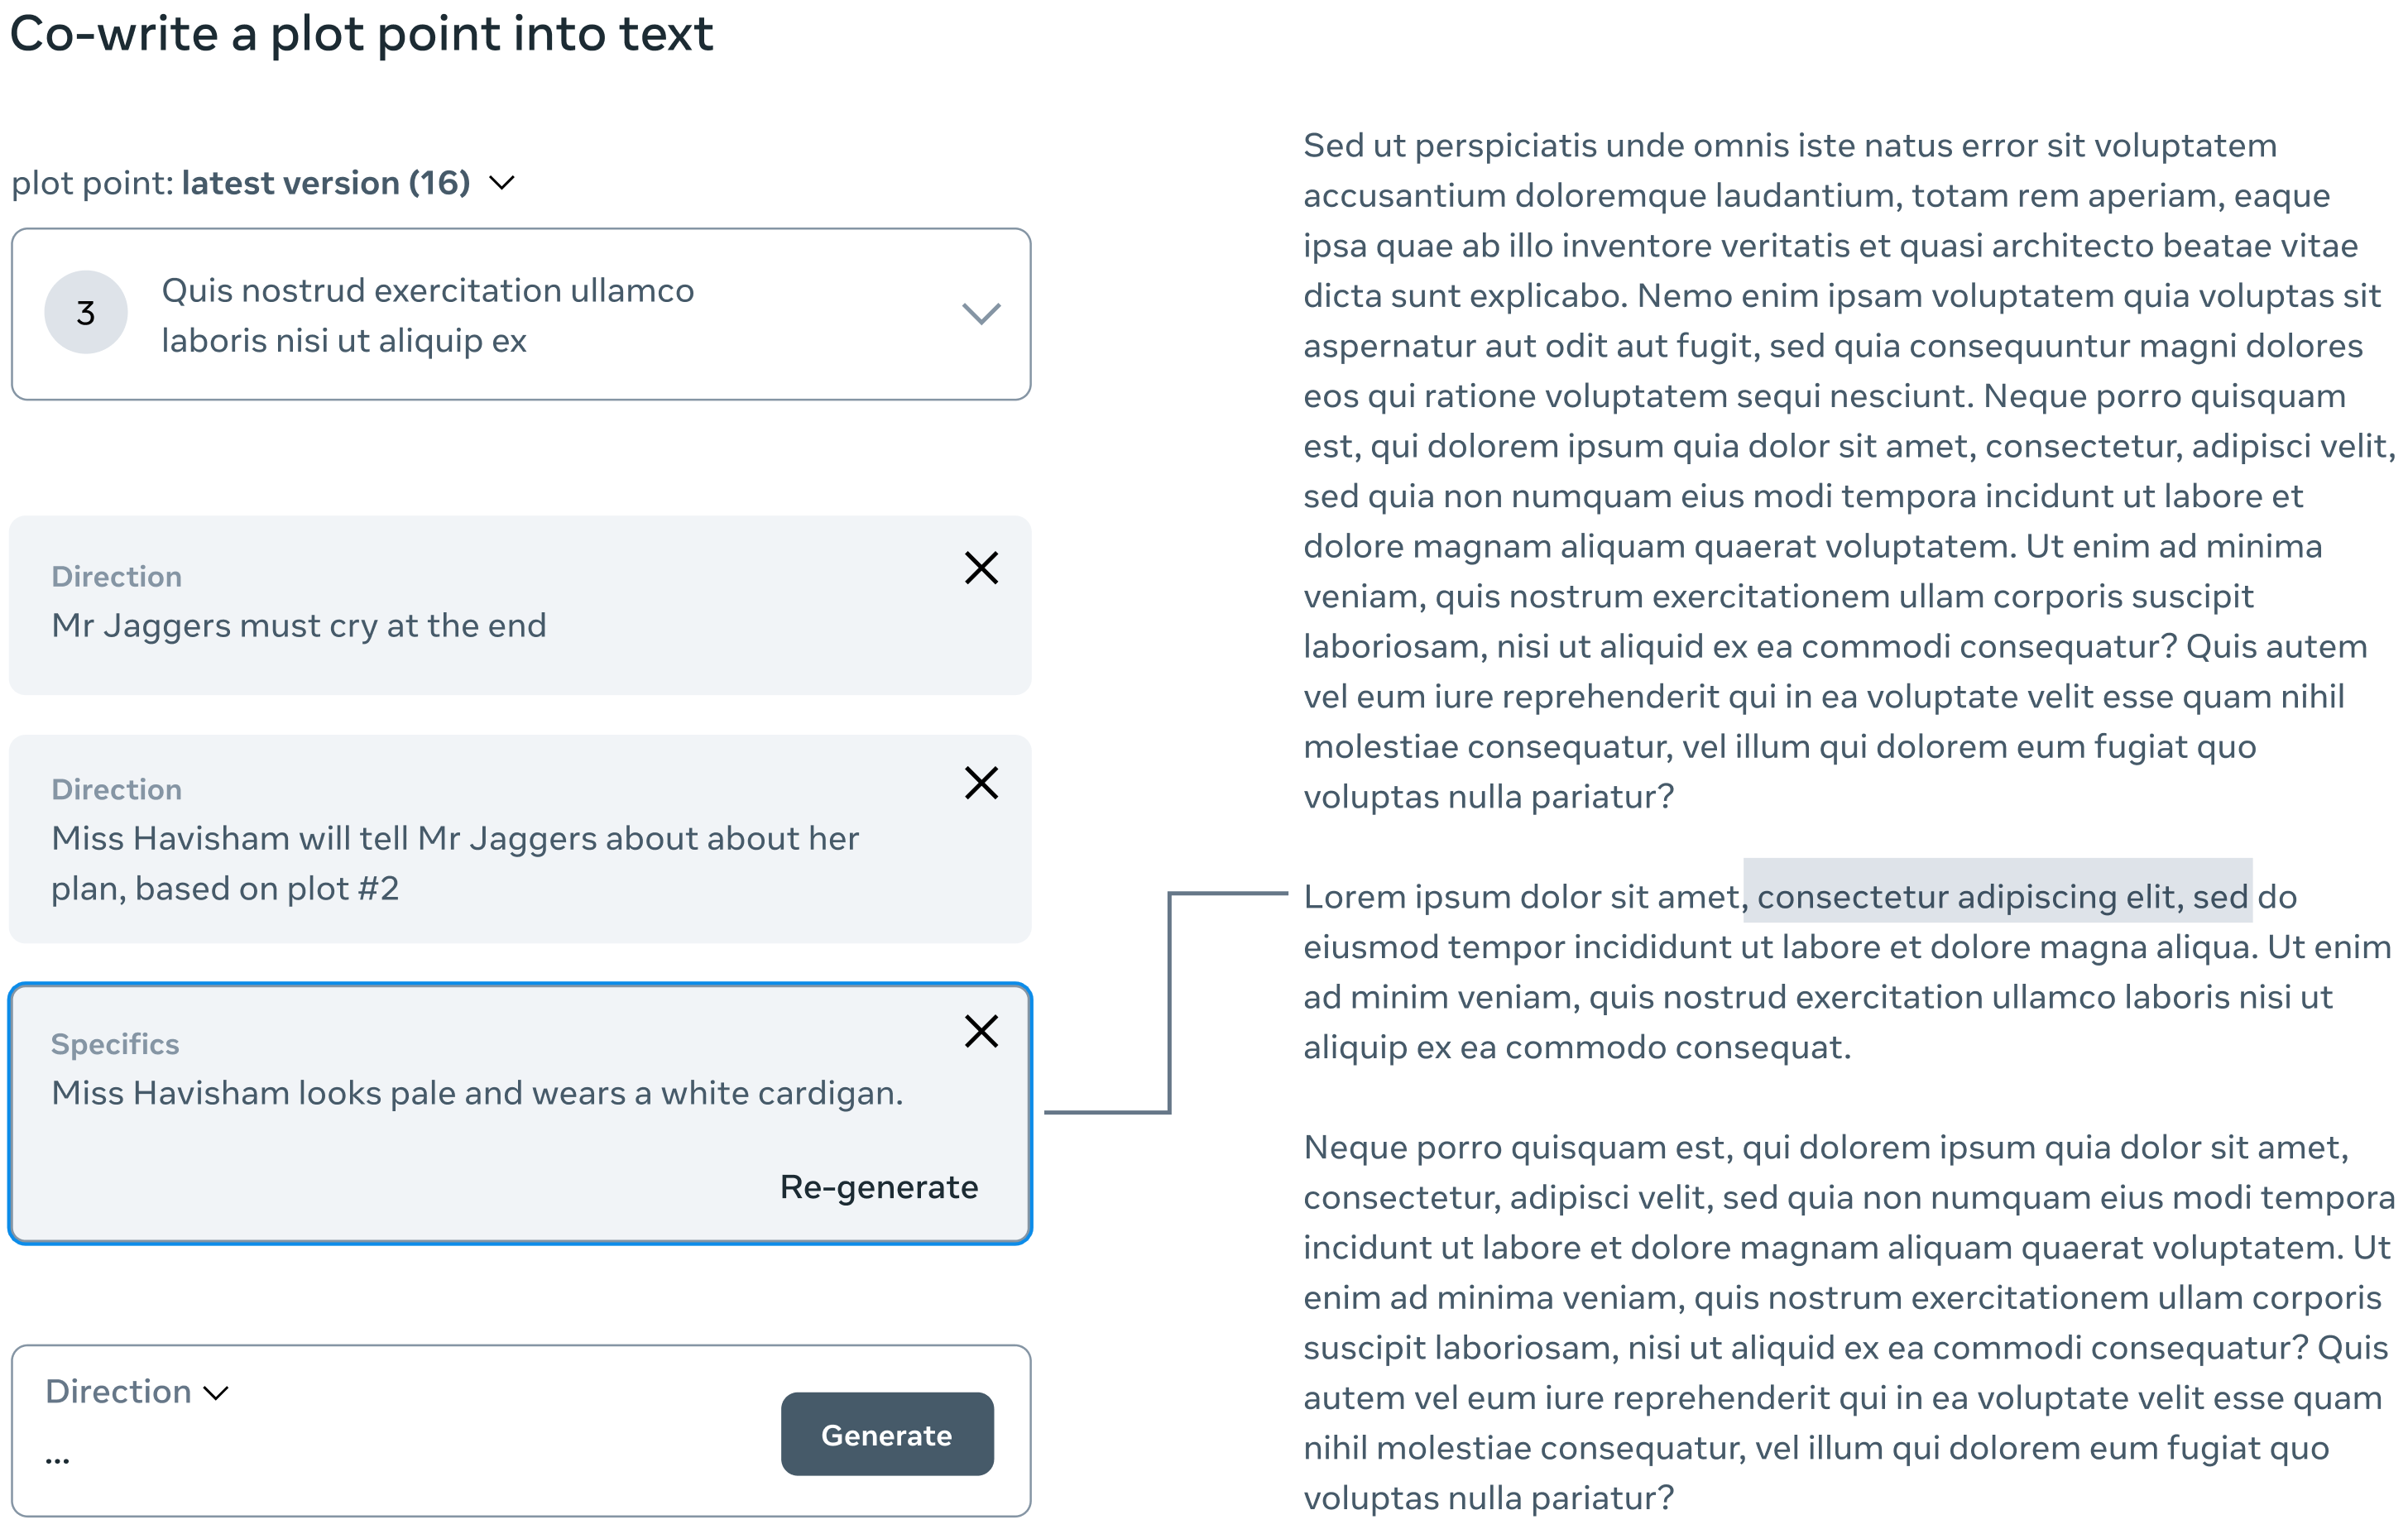Viewport: 2408px width, 1534px height.
Task: Remove the 'Mr Jaggers must cry' direction
Action: [981, 568]
